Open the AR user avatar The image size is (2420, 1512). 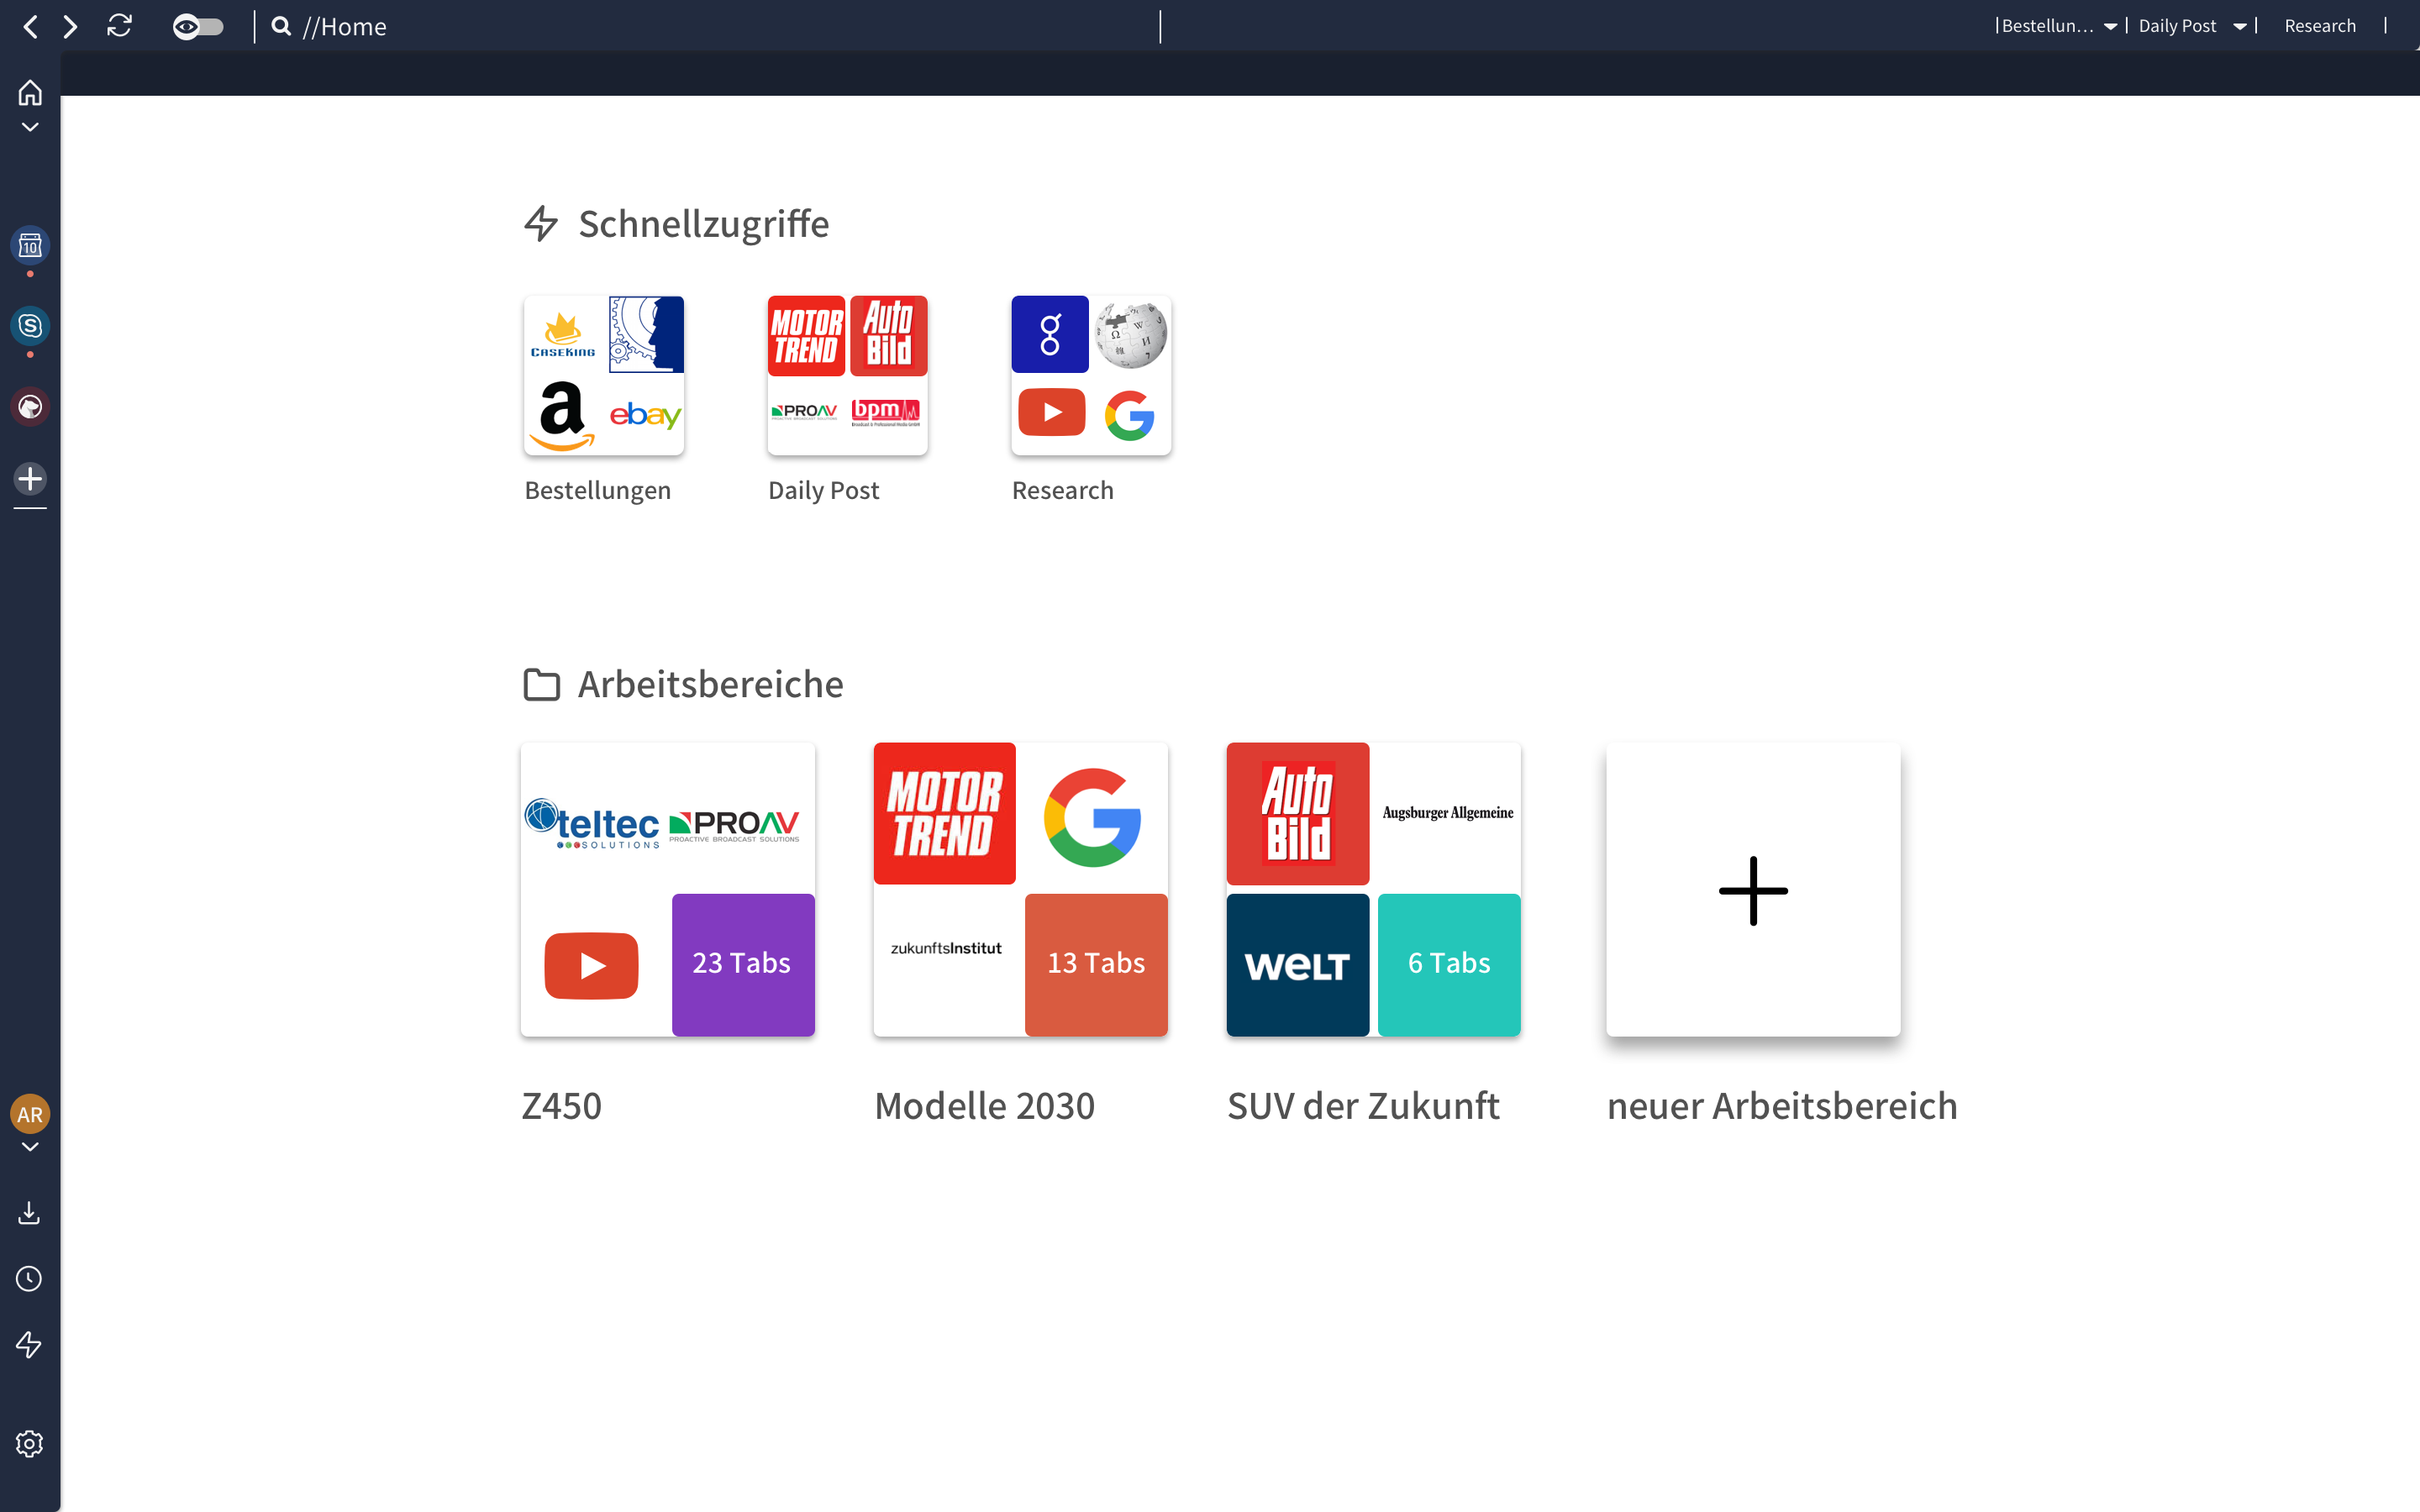click(30, 1114)
